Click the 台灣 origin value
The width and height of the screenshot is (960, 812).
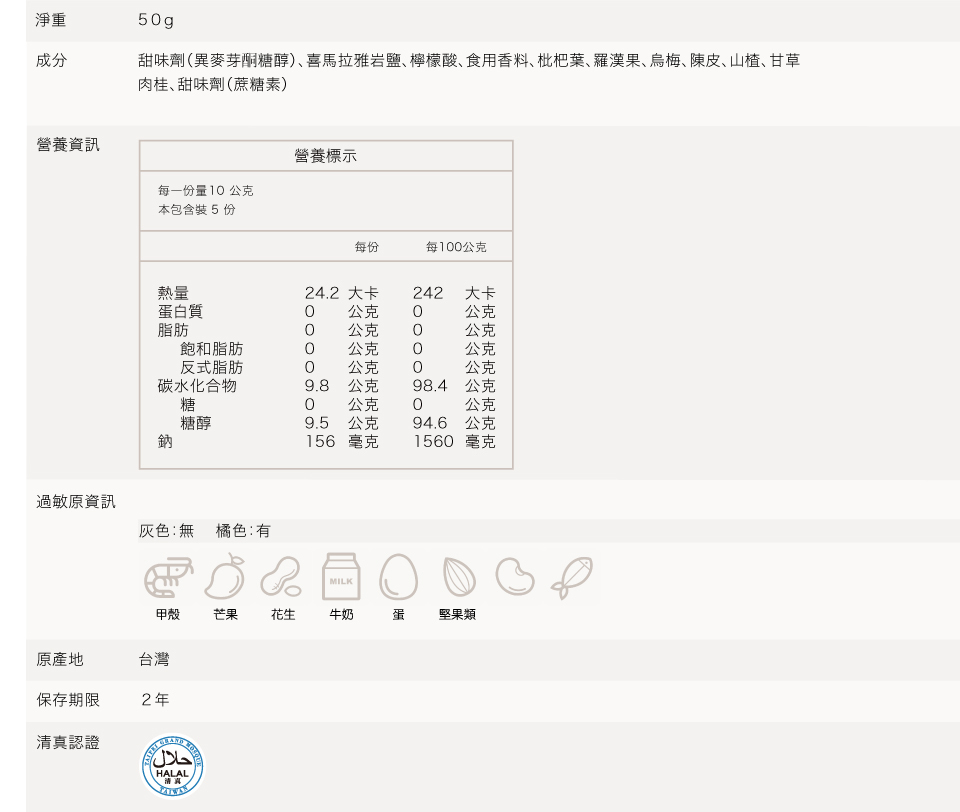(x=154, y=660)
